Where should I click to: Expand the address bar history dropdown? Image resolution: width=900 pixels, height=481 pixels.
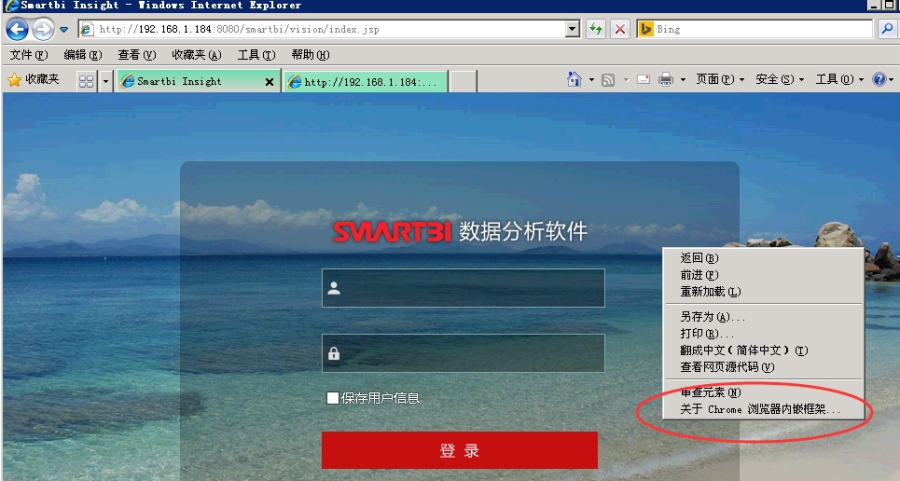coord(572,29)
